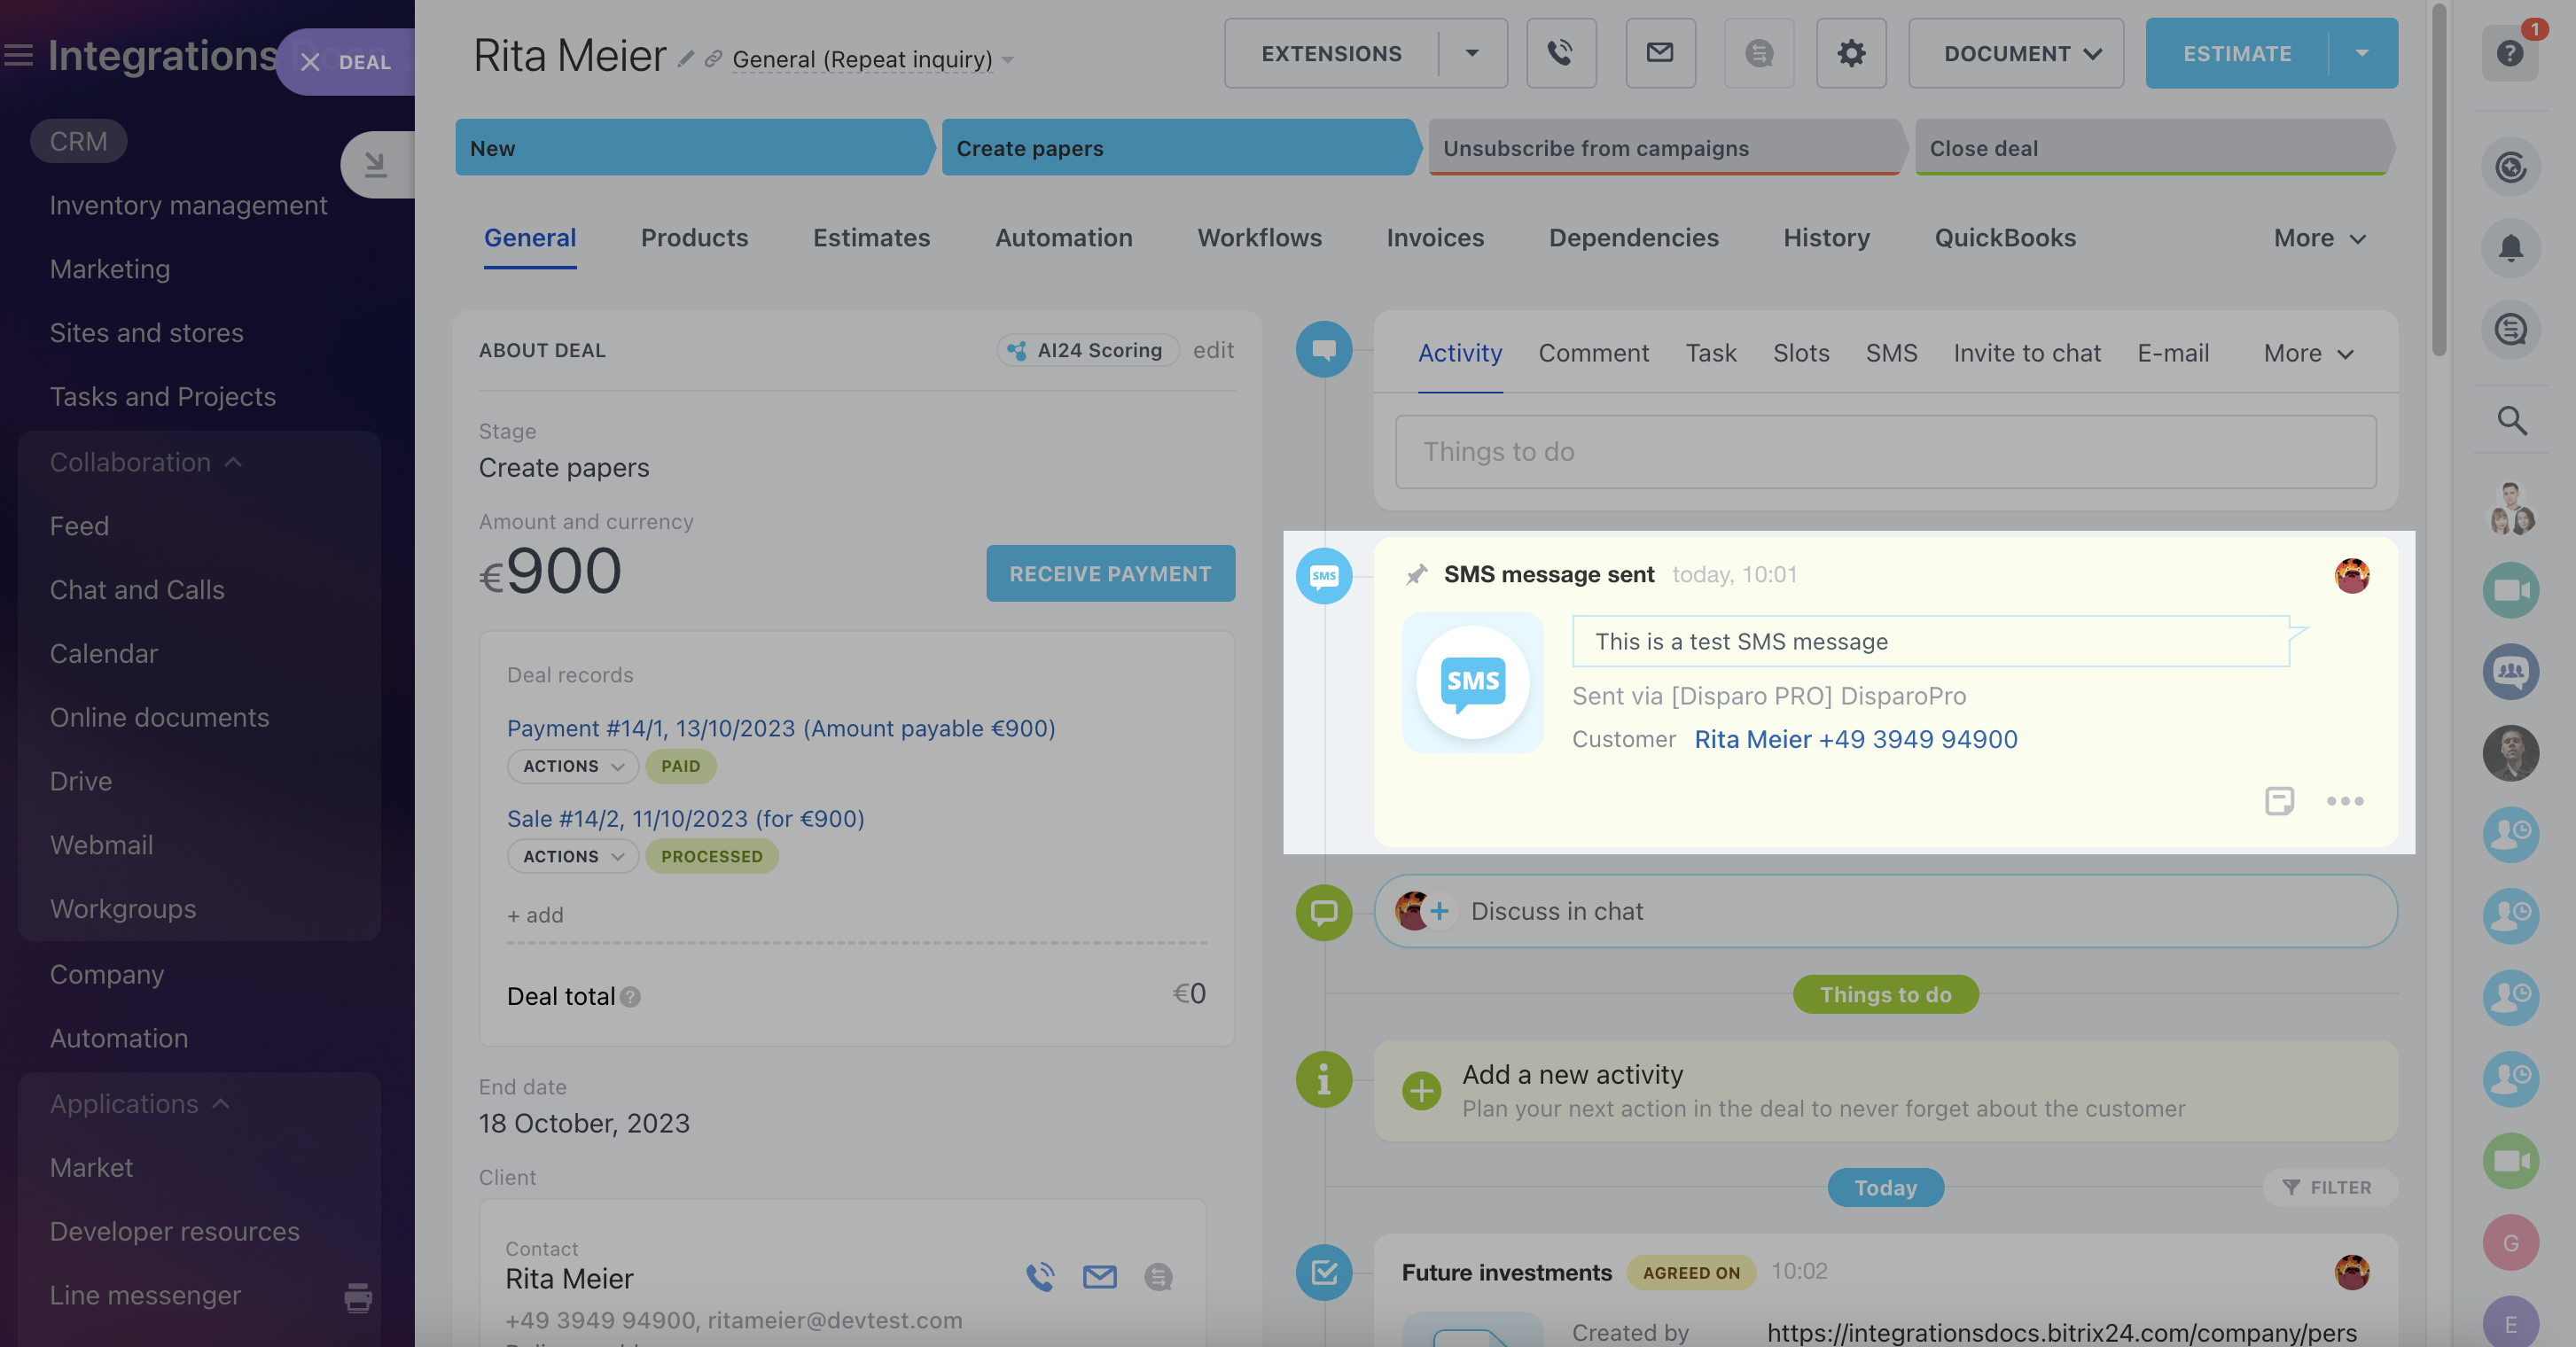Click the notifications bell icon
The image size is (2576, 1347).
pos(2510,248)
